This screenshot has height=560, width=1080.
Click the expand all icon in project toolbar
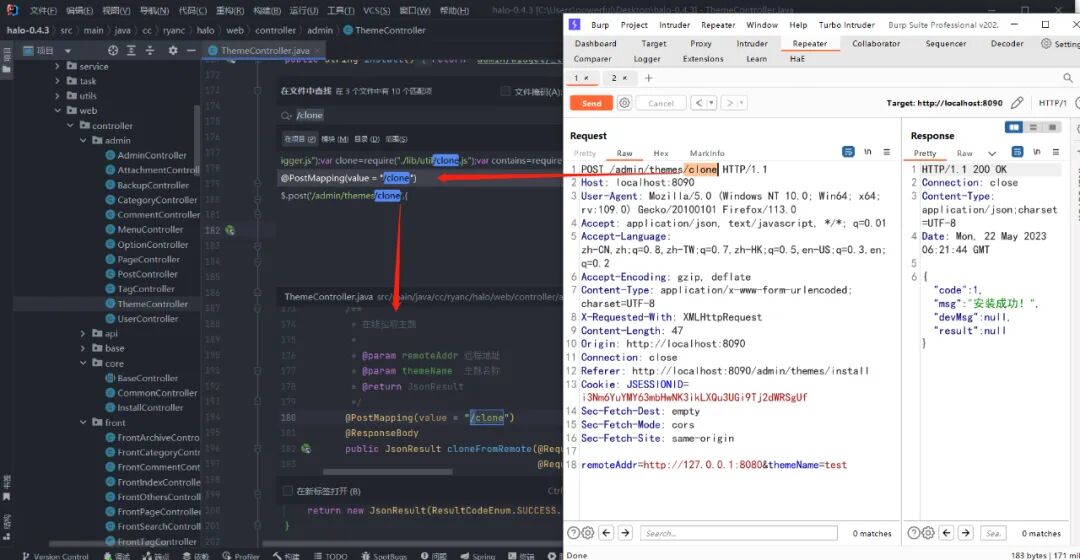pyautogui.click(x=131, y=50)
